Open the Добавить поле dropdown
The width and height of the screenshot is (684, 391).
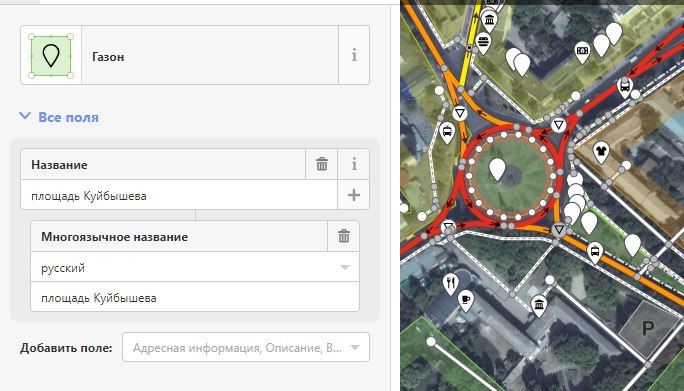(x=246, y=347)
